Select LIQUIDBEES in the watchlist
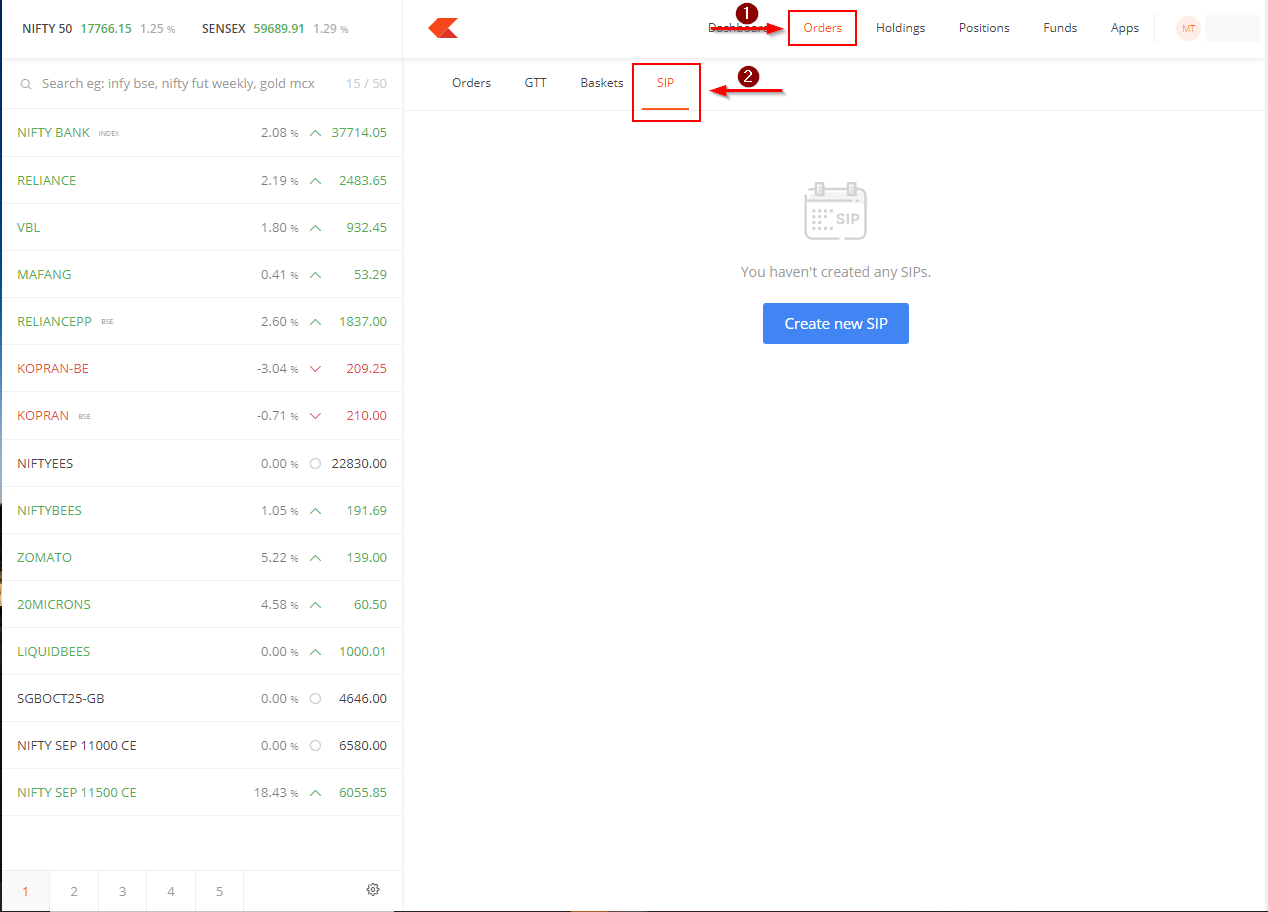 pos(202,651)
